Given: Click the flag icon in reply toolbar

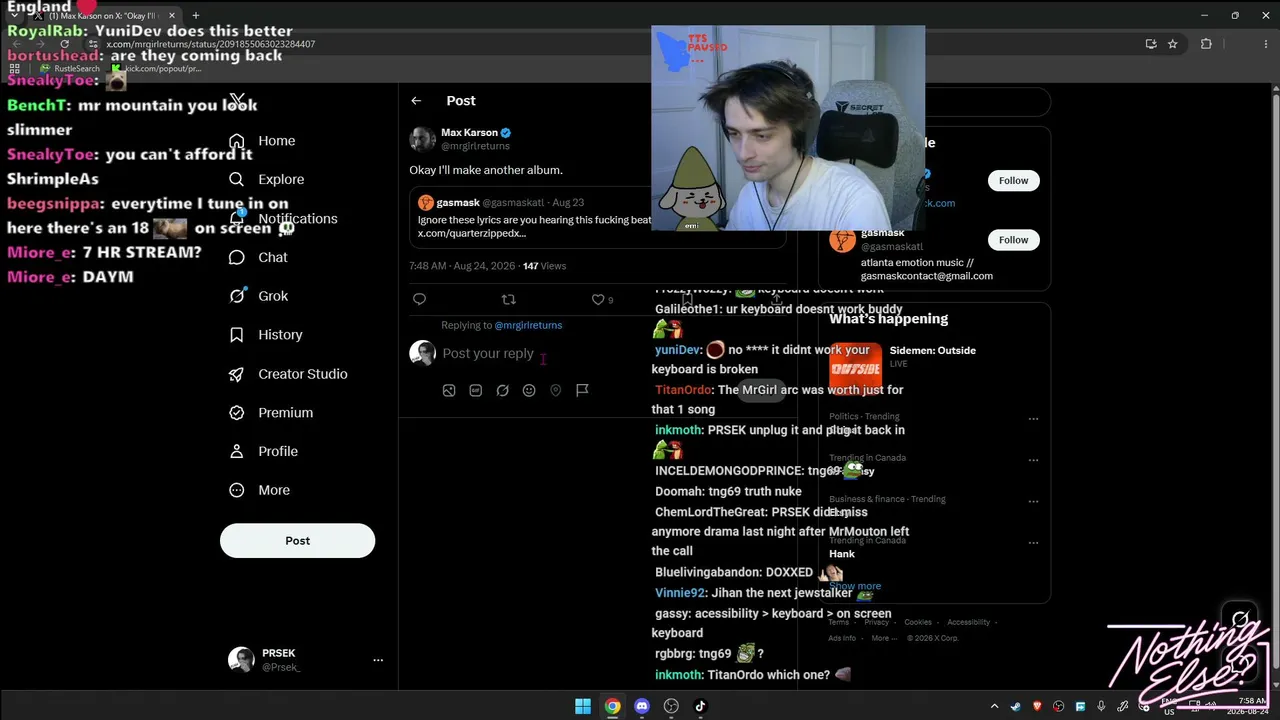Looking at the screenshot, I should tap(582, 390).
